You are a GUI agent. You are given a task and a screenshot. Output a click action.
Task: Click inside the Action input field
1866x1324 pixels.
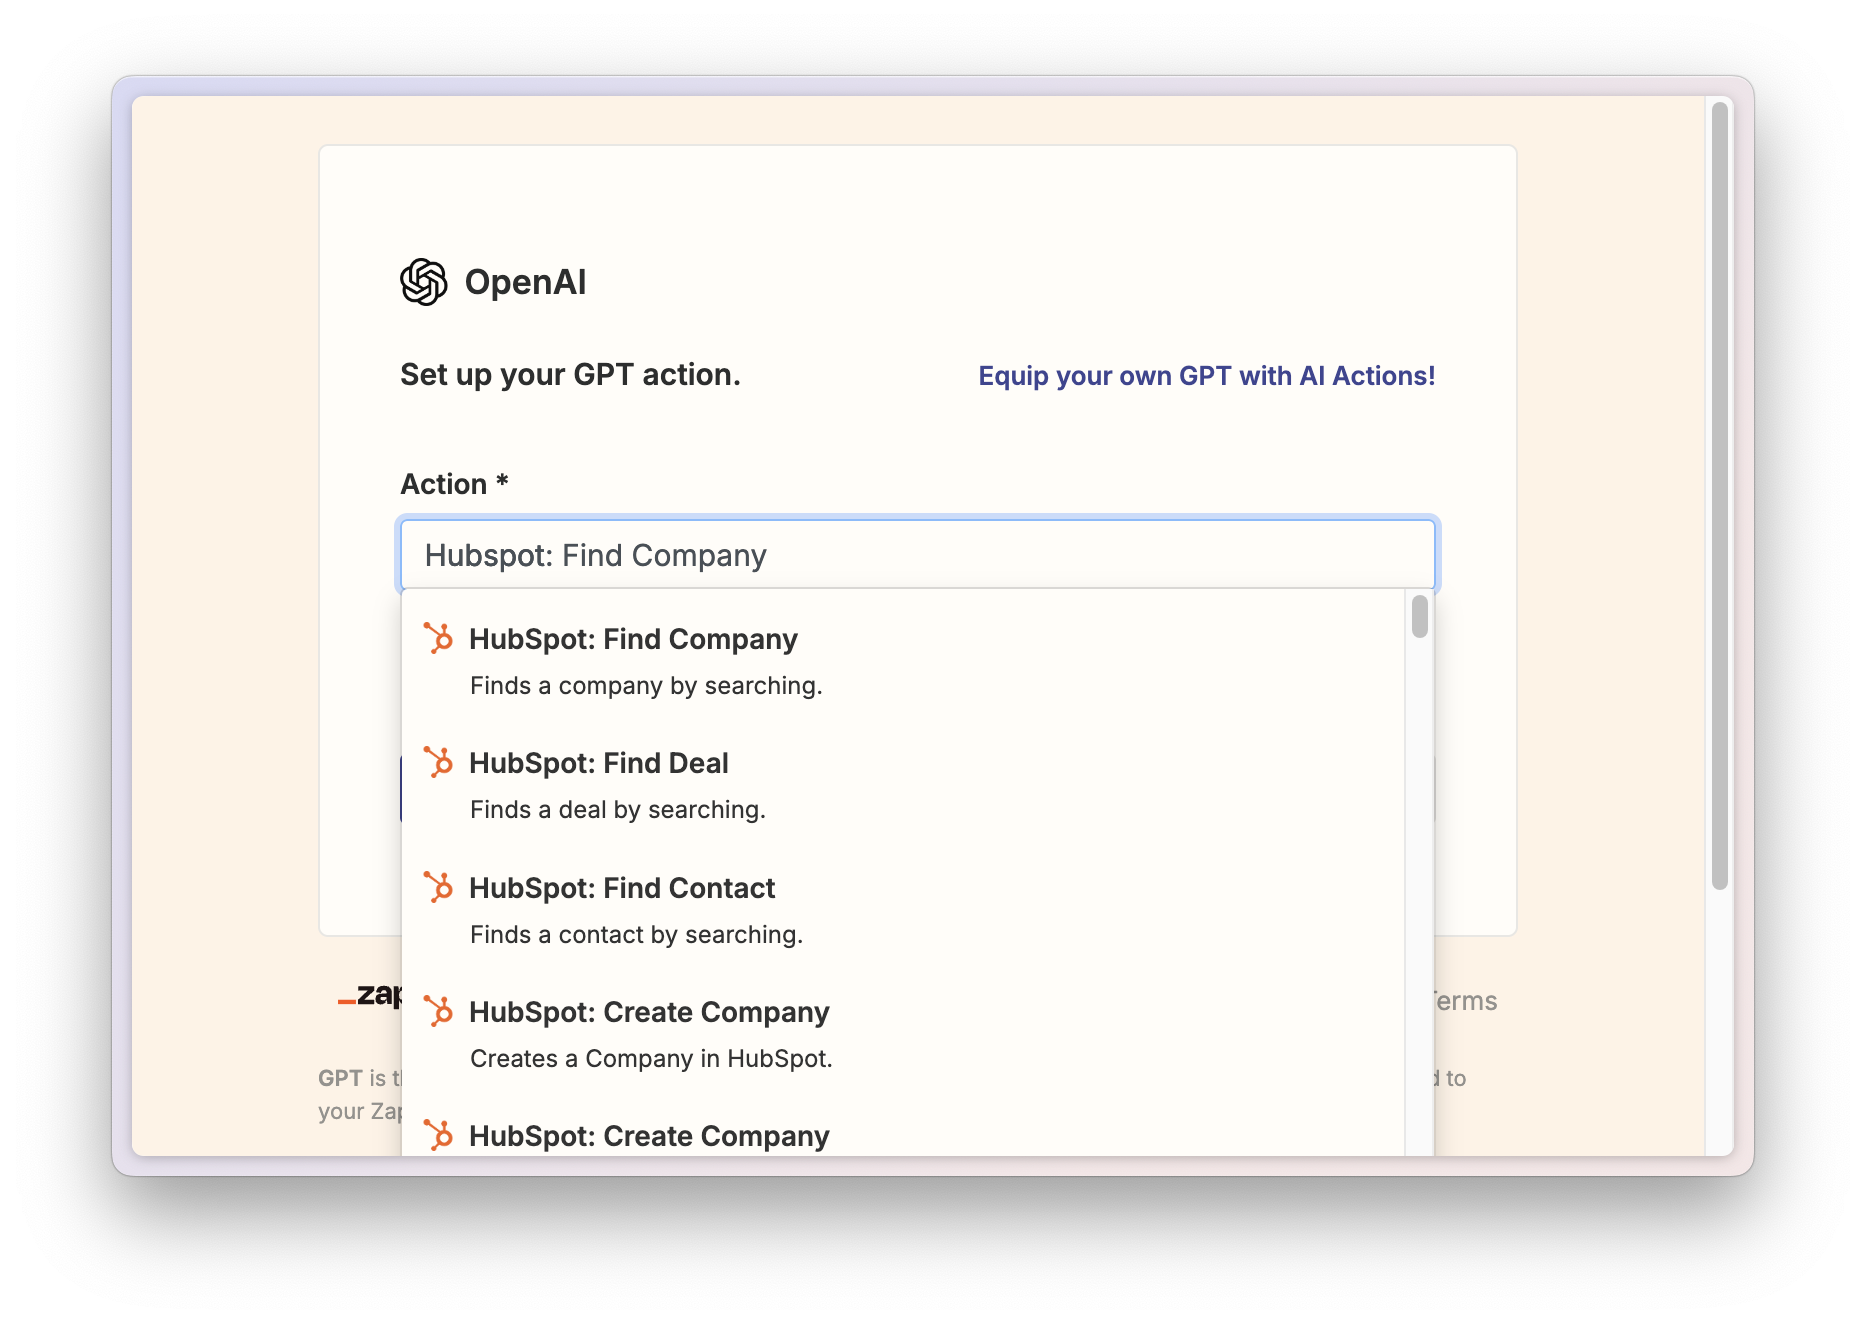pos(918,554)
